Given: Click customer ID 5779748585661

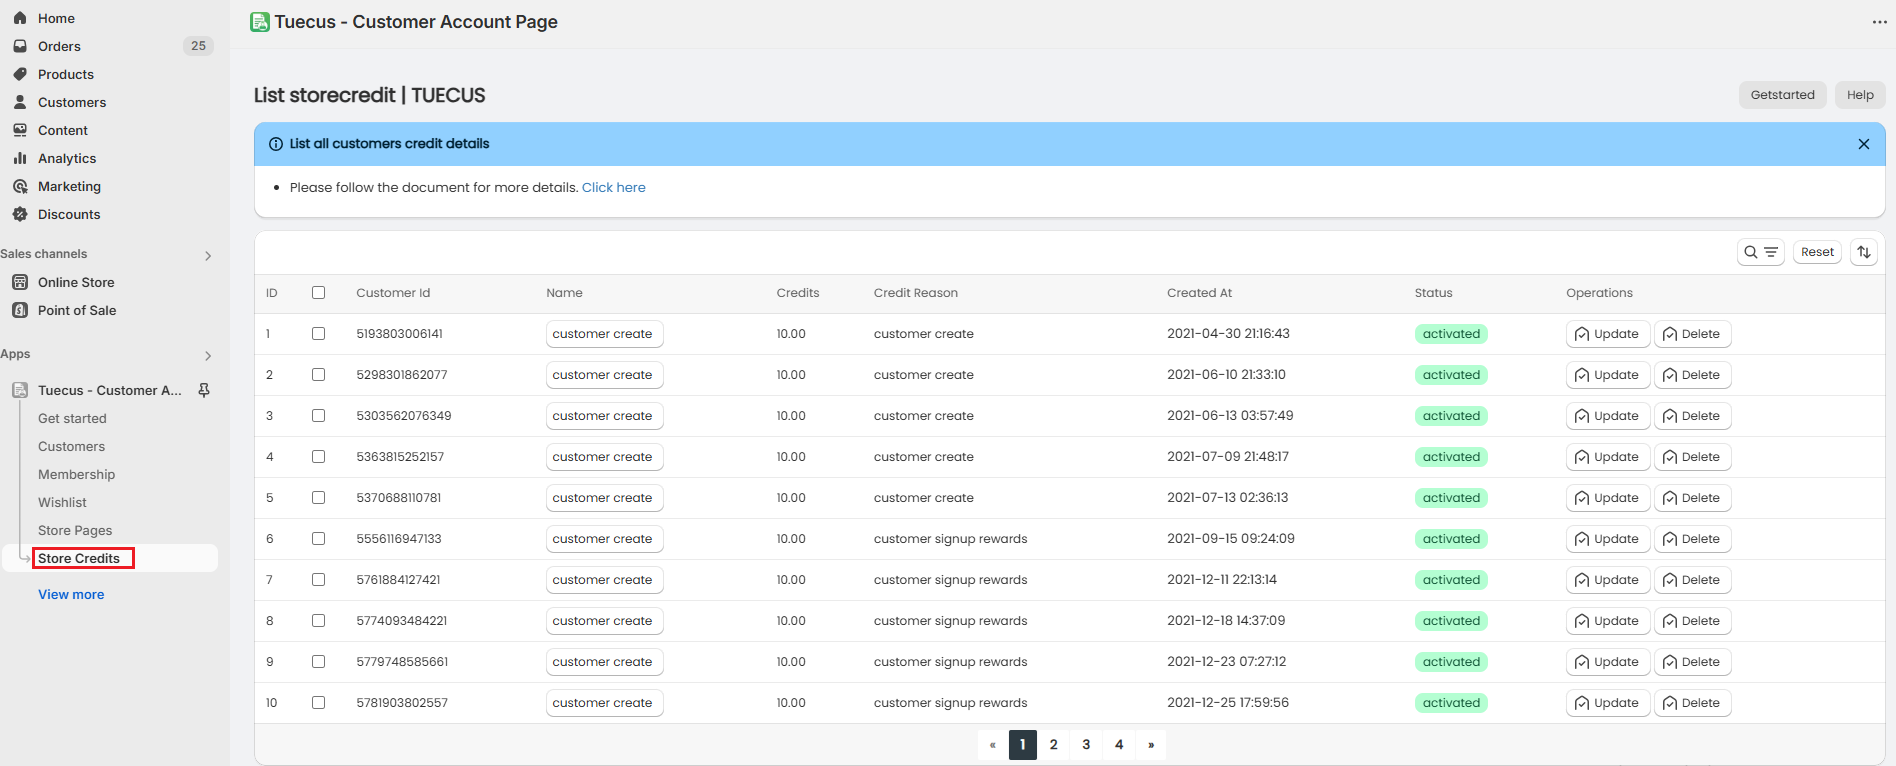Looking at the screenshot, I should [402, 662].
